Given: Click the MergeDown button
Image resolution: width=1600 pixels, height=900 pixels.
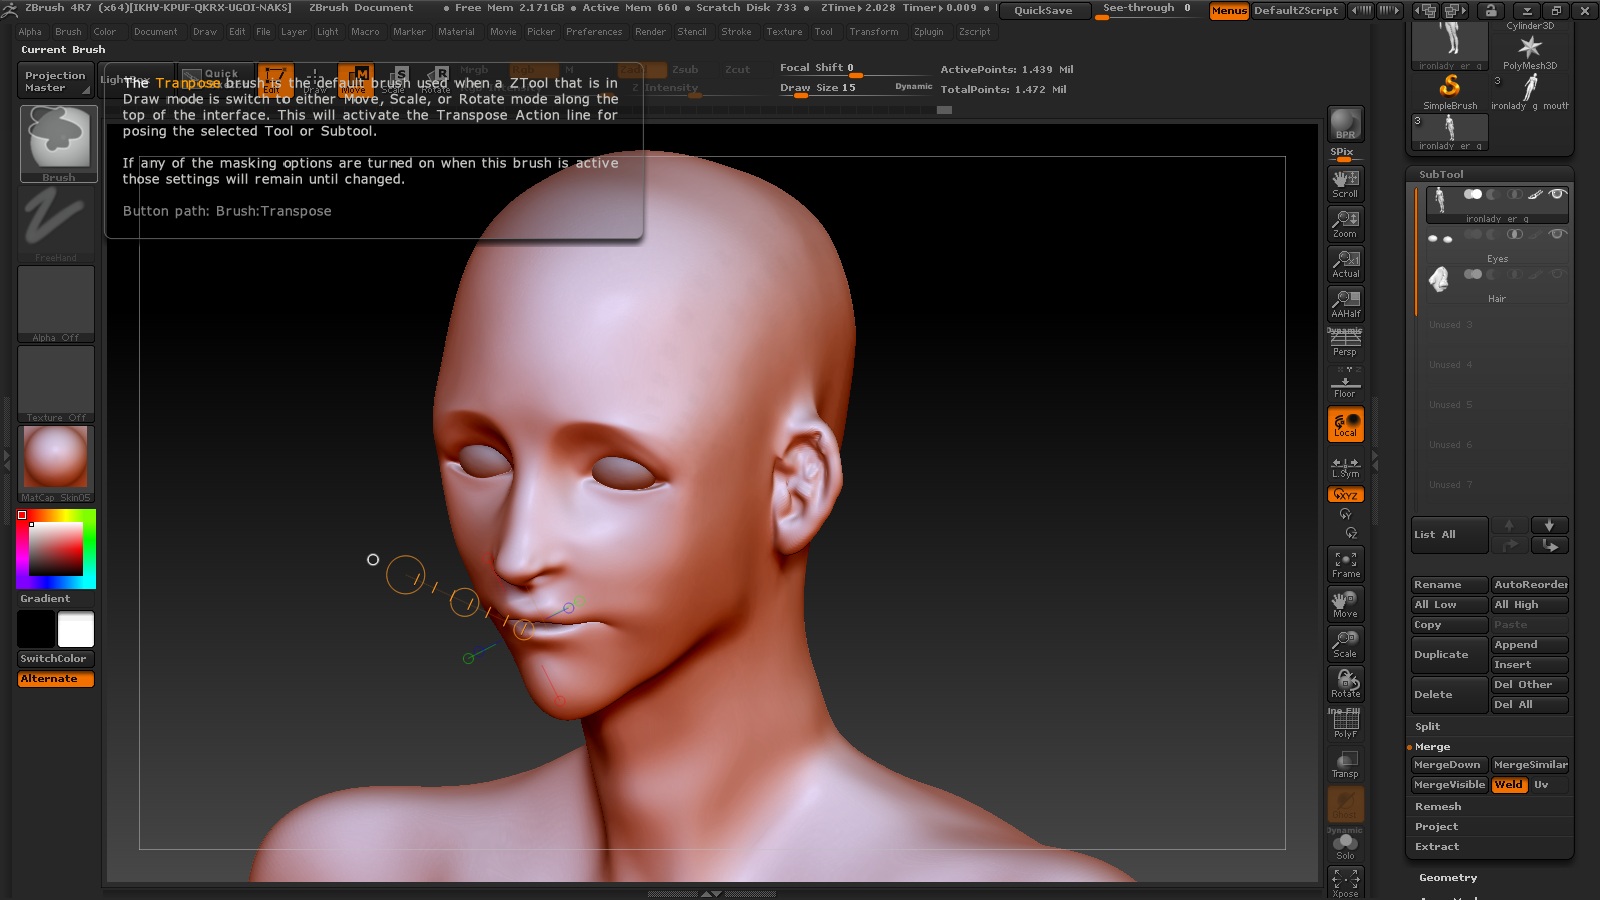Looking at the screenshot, I should point(1449,765).
